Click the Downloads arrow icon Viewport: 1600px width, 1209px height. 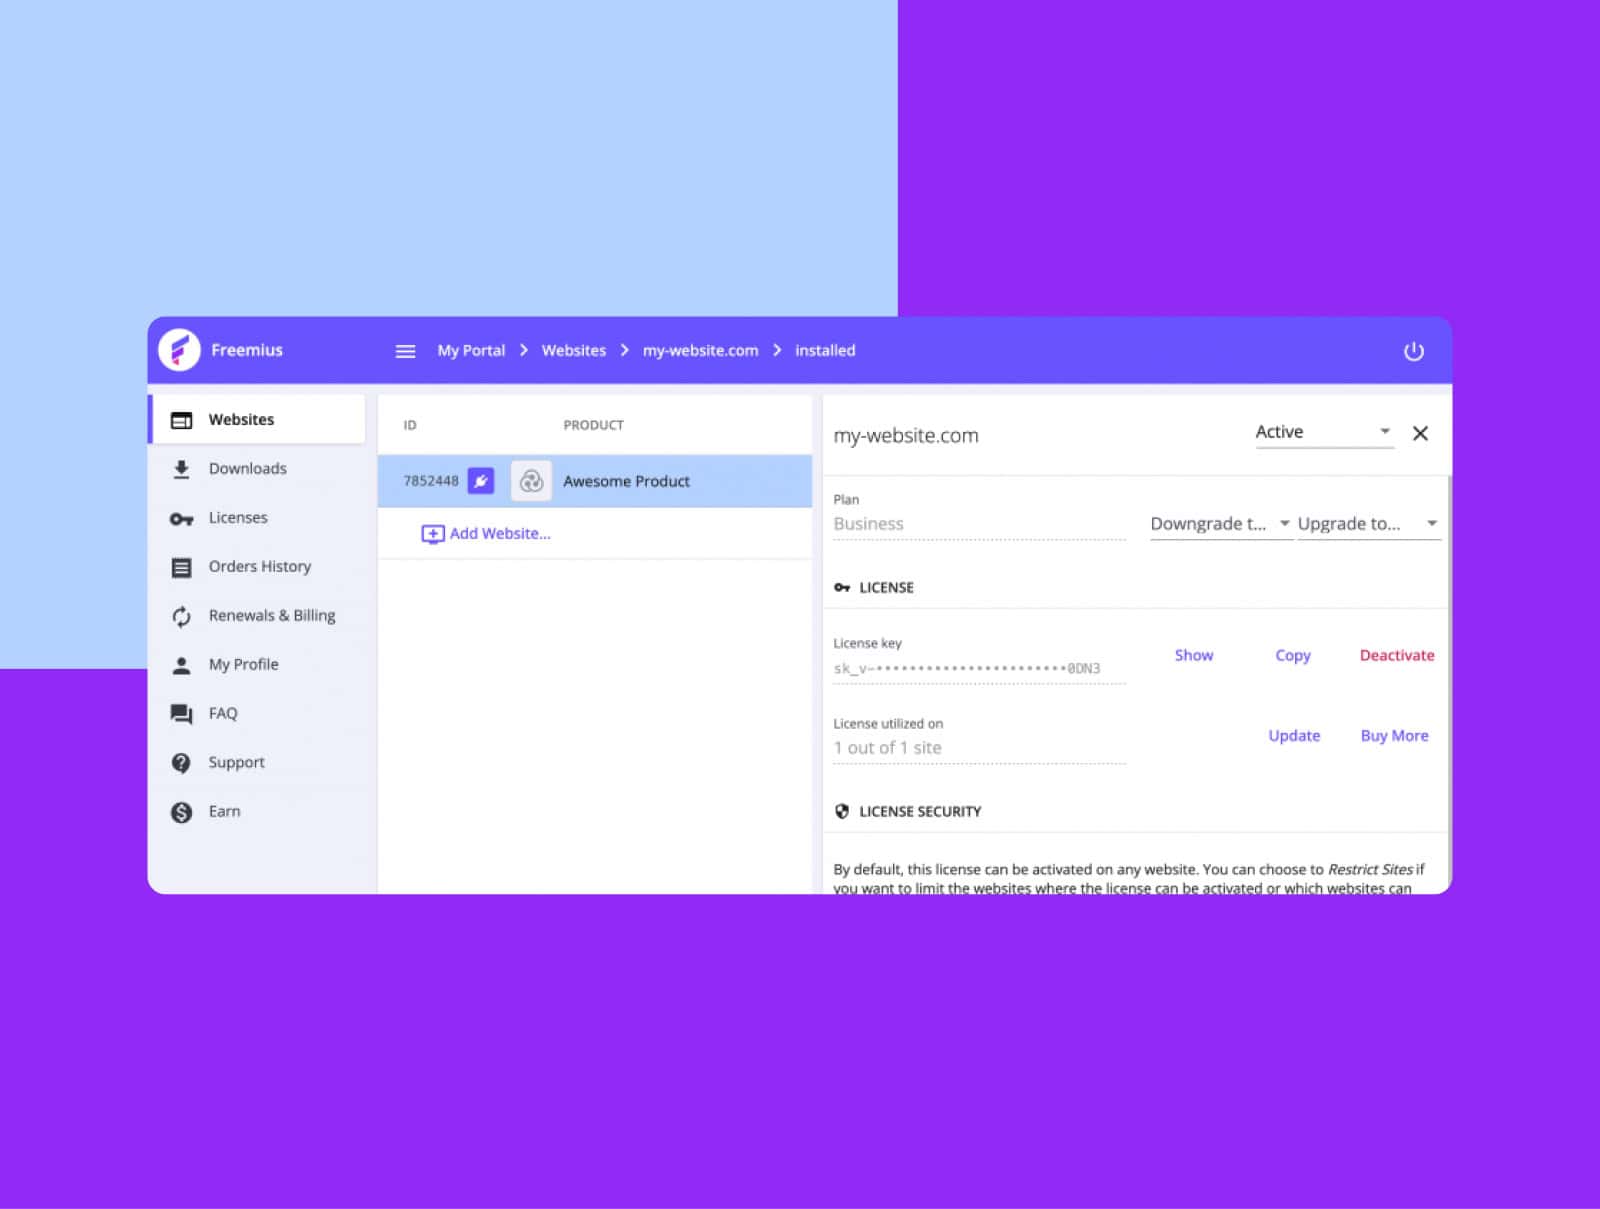point(181,469)
